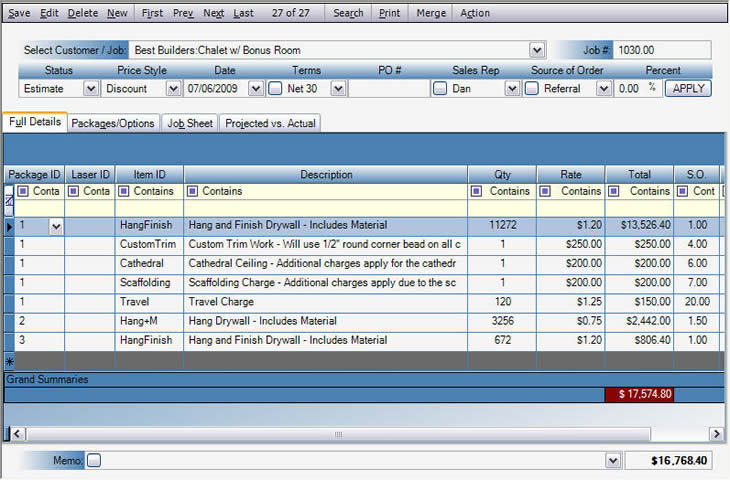
Task: Click the PO # input field
Action: pos(389,89)
